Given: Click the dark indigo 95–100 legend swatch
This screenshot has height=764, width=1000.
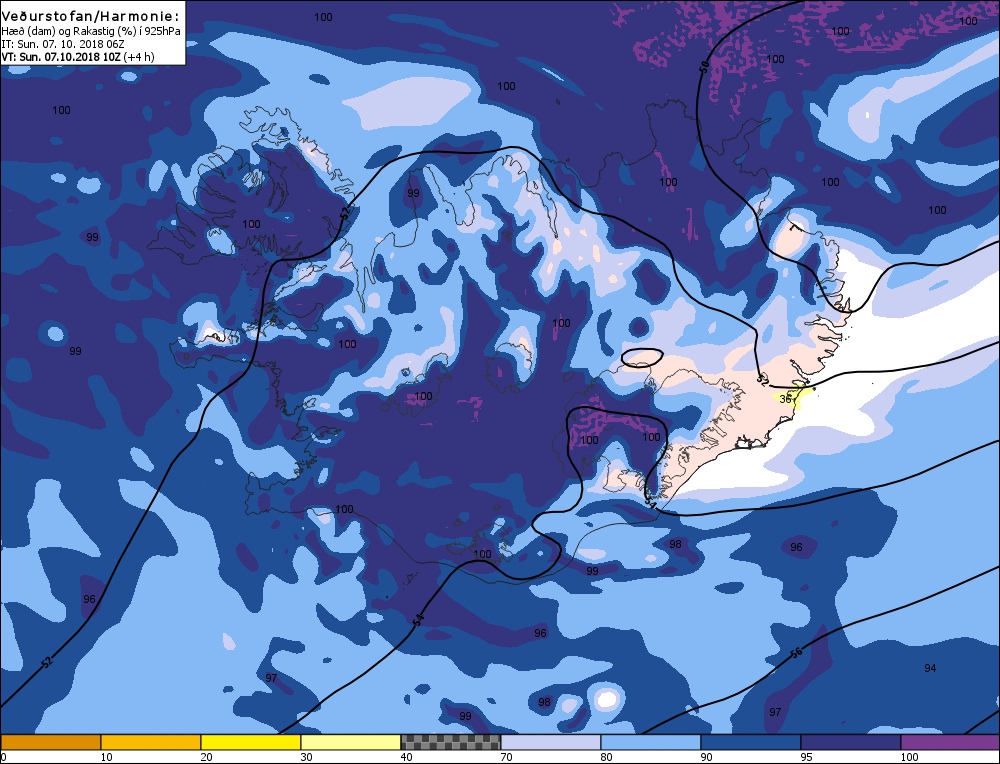Looking at the screenshot, I should tap(851, 742).
